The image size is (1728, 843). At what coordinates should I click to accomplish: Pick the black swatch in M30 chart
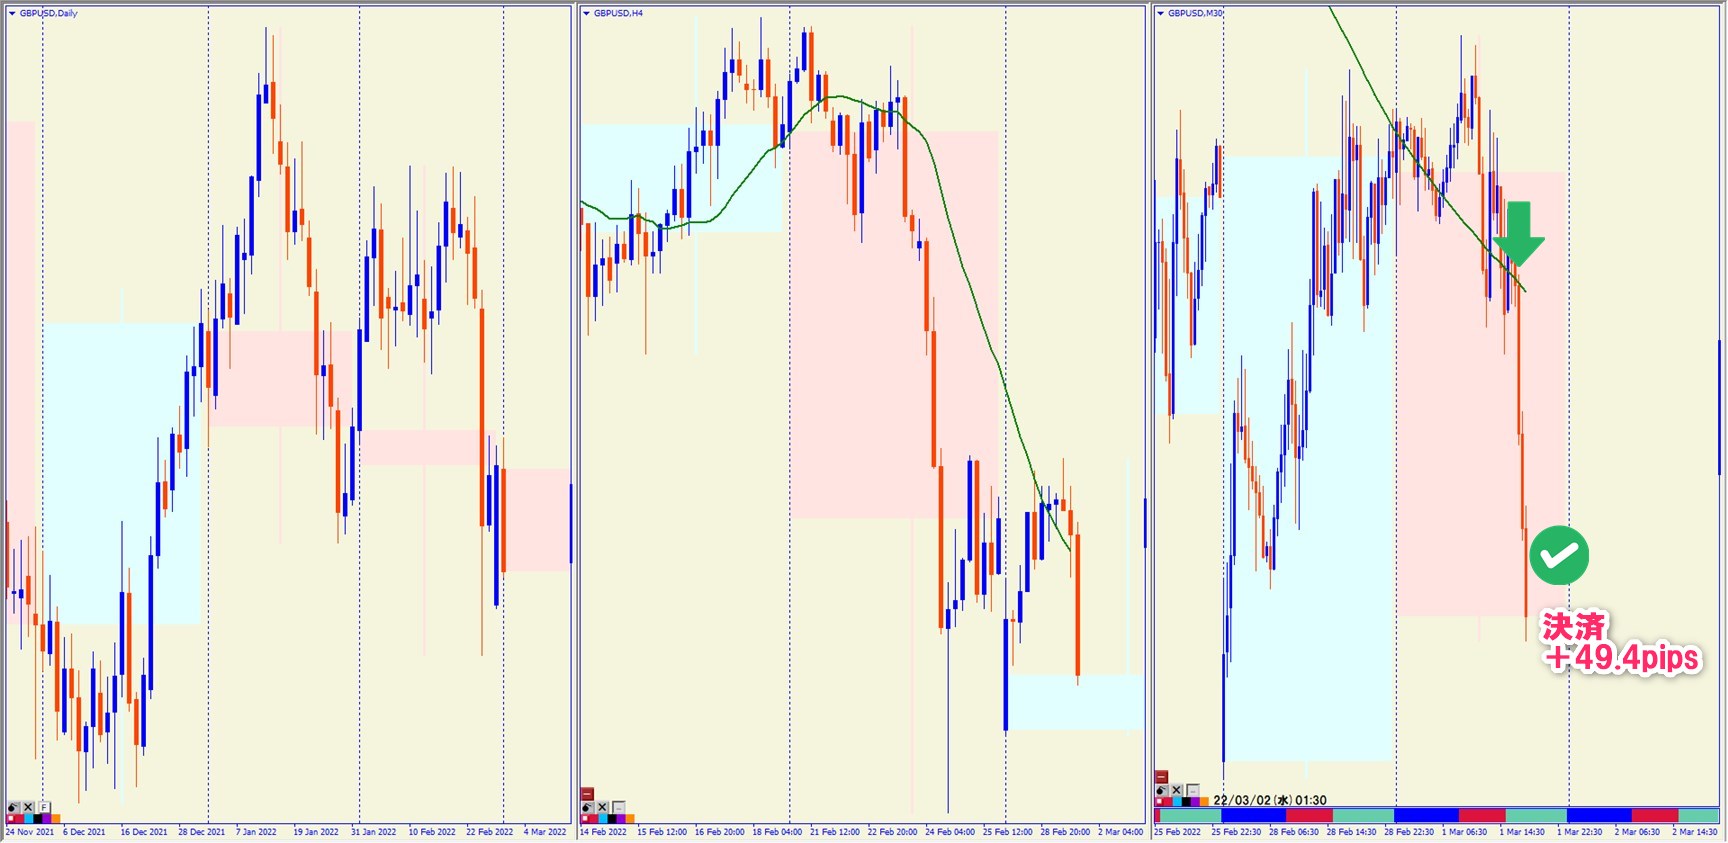(1186, 801)
